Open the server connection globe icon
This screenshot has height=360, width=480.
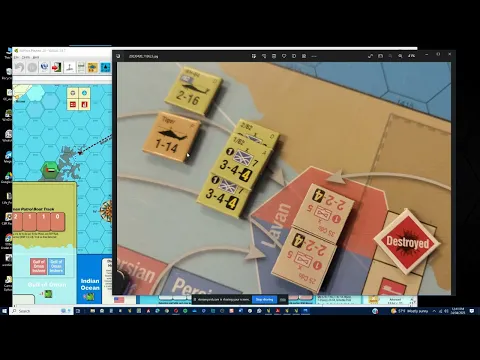click(x=44, y=68)
